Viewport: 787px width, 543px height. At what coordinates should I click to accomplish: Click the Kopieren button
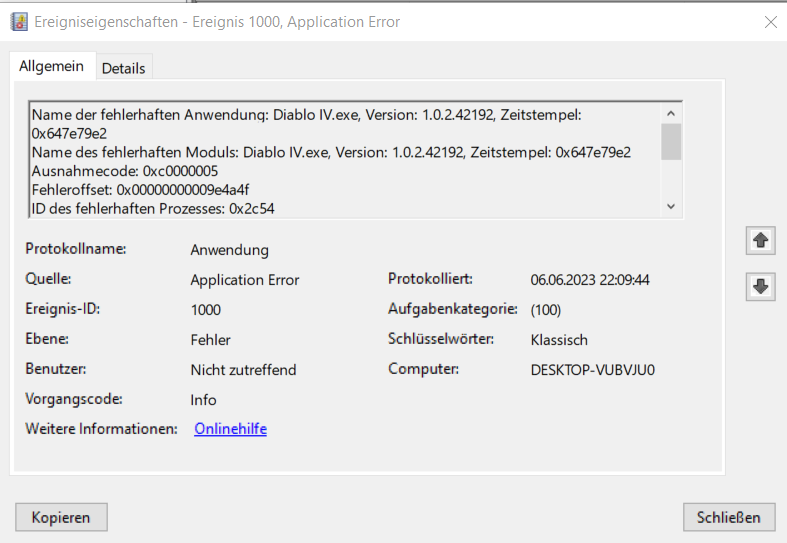[61, 517]
